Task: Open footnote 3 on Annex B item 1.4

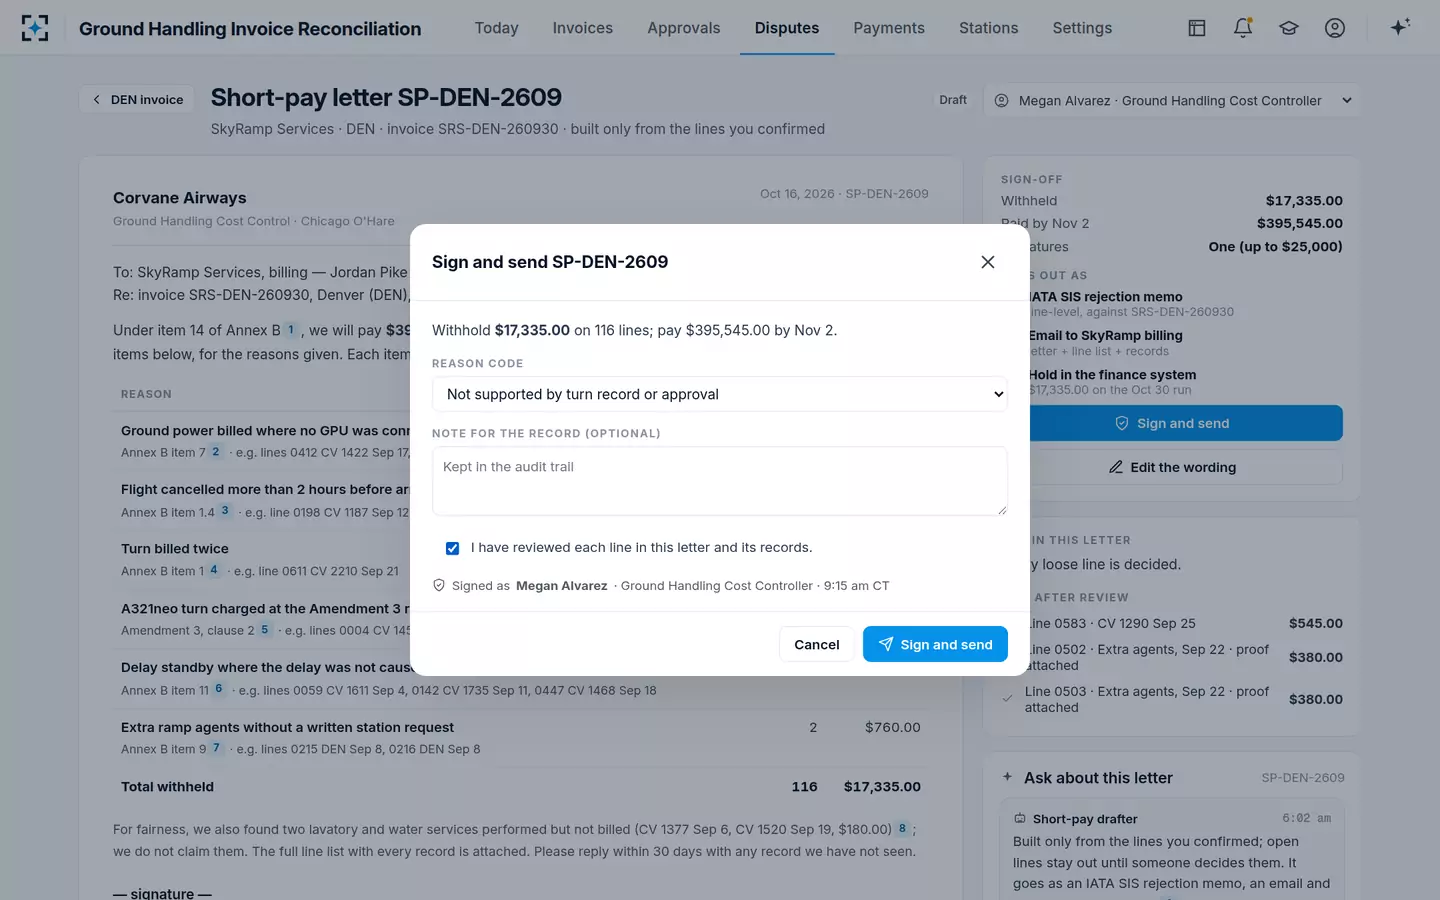Action: coord(225,511)
